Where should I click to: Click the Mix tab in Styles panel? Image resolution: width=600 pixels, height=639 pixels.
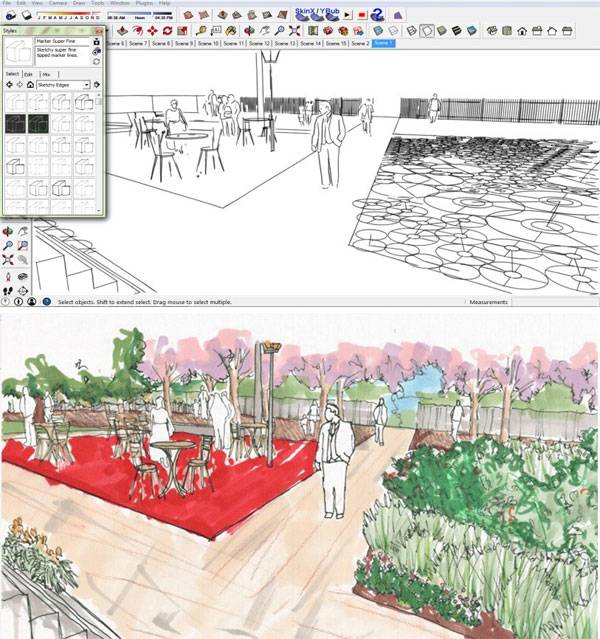[45, 74]
